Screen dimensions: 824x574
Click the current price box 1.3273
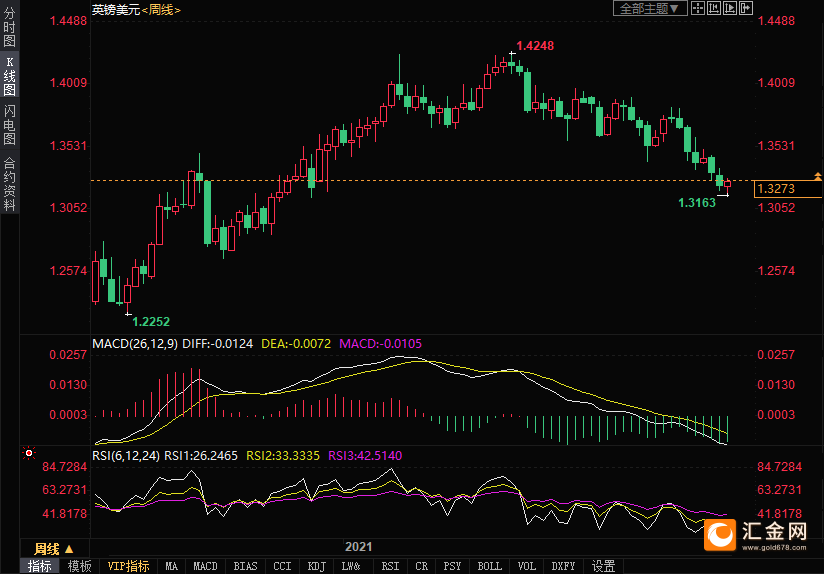[x=787, y=188]
